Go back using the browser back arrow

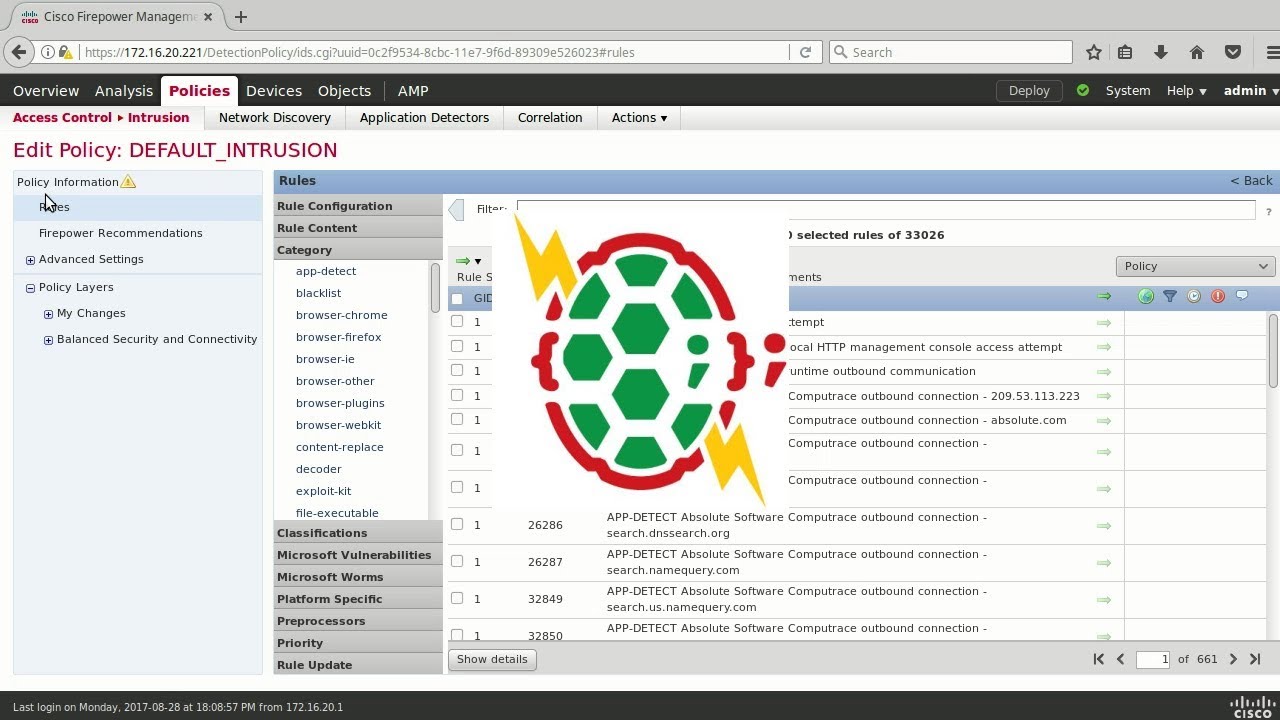tap(19, 52)
